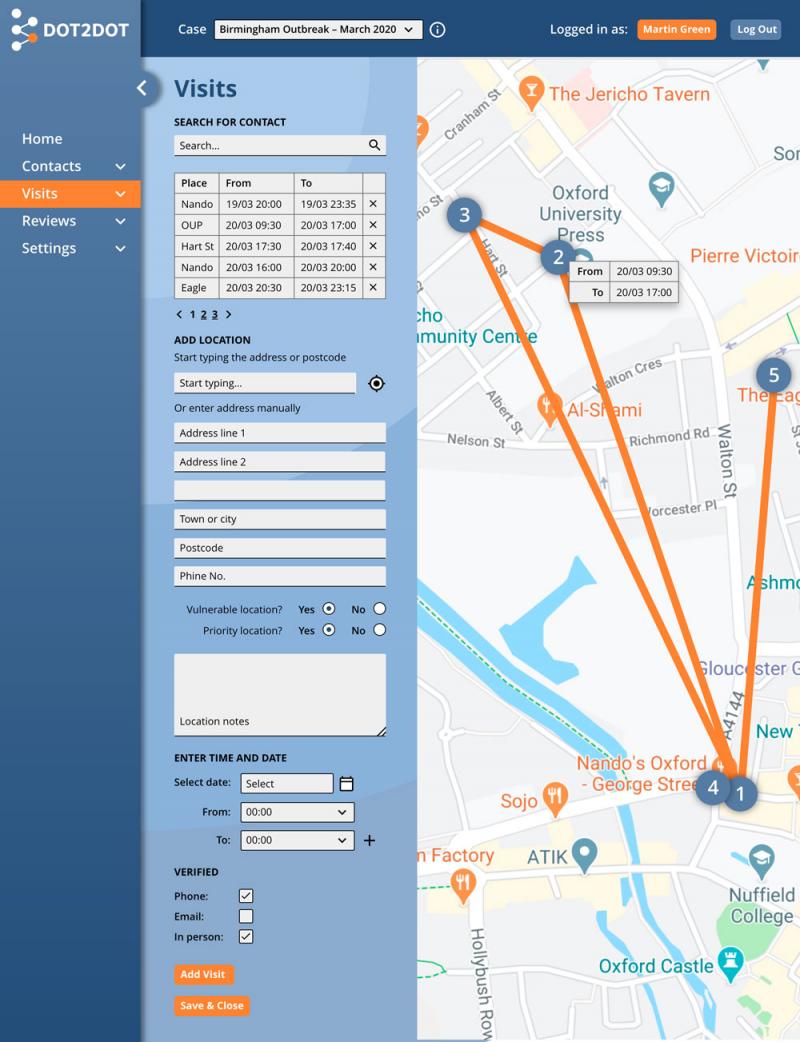Select Yes for Priority location
Screen dimensions: 800x1042
[328, 630]
